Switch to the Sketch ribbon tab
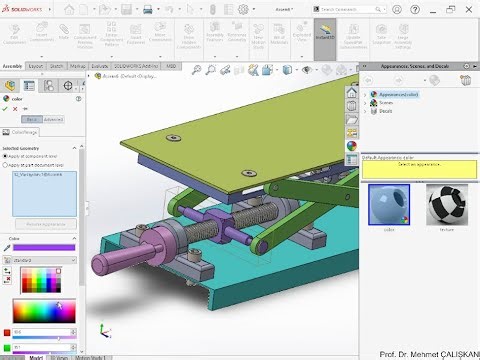The width and height of the screenshot is (480, 360). pos(57,66)
